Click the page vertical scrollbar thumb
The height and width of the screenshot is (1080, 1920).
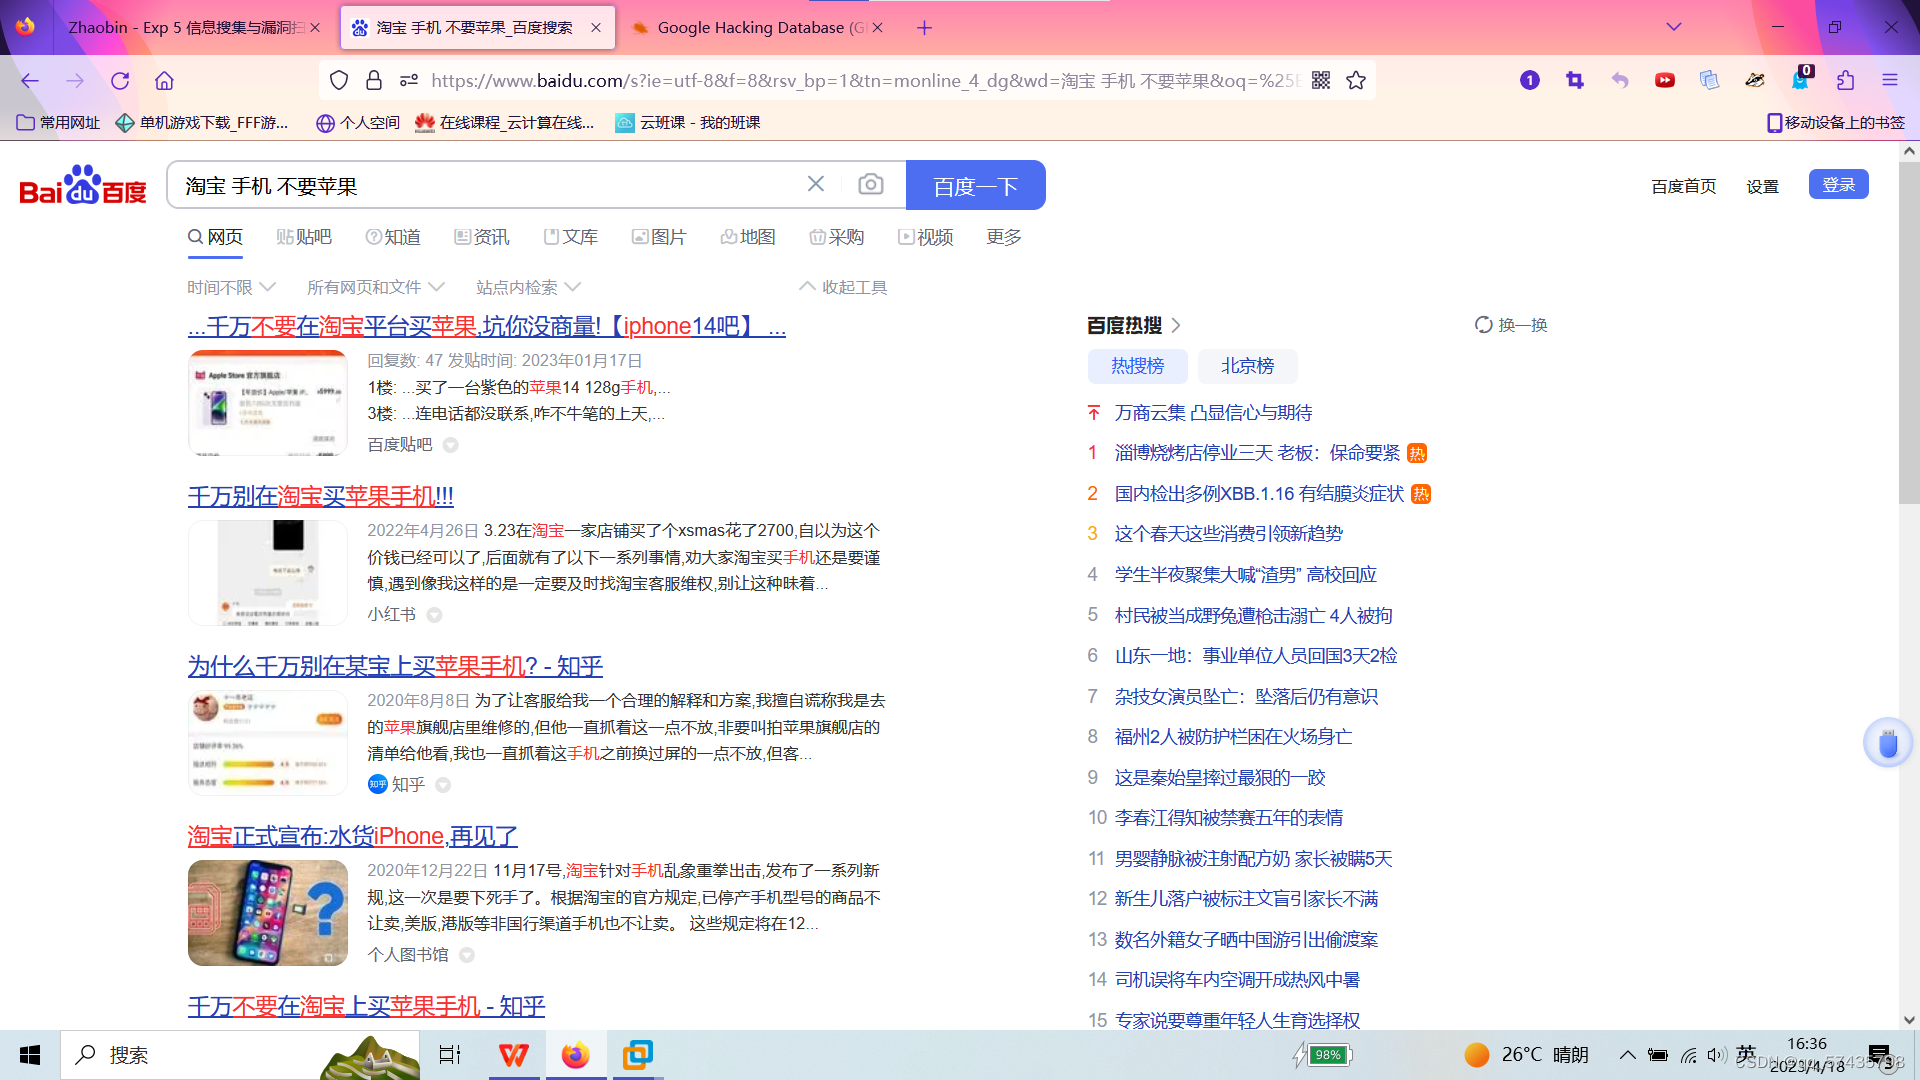click(x=1909, y=335)
